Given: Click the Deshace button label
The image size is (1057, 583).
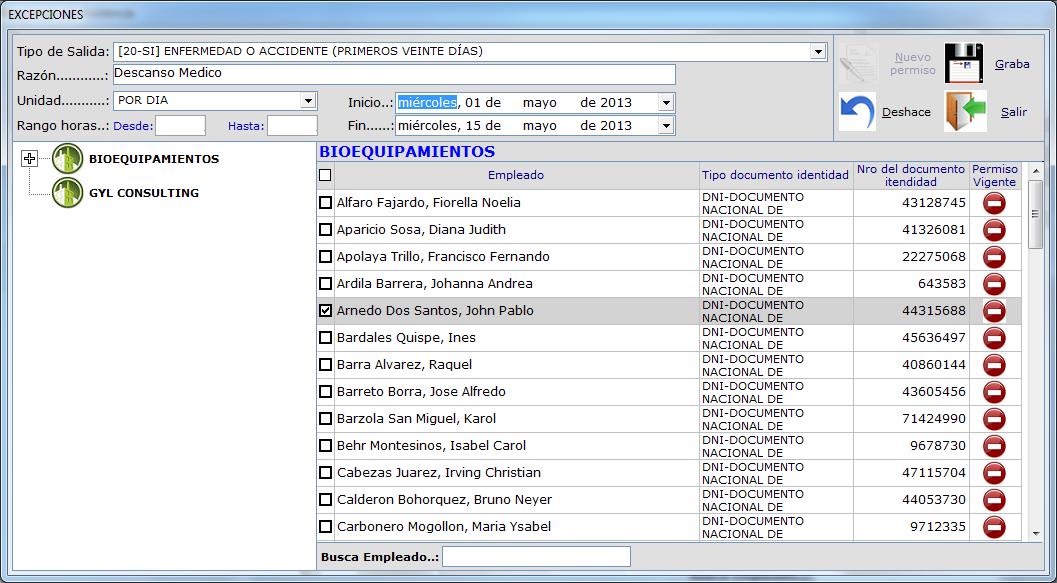Looking at the screenshot, I should (x=906, y=112).
